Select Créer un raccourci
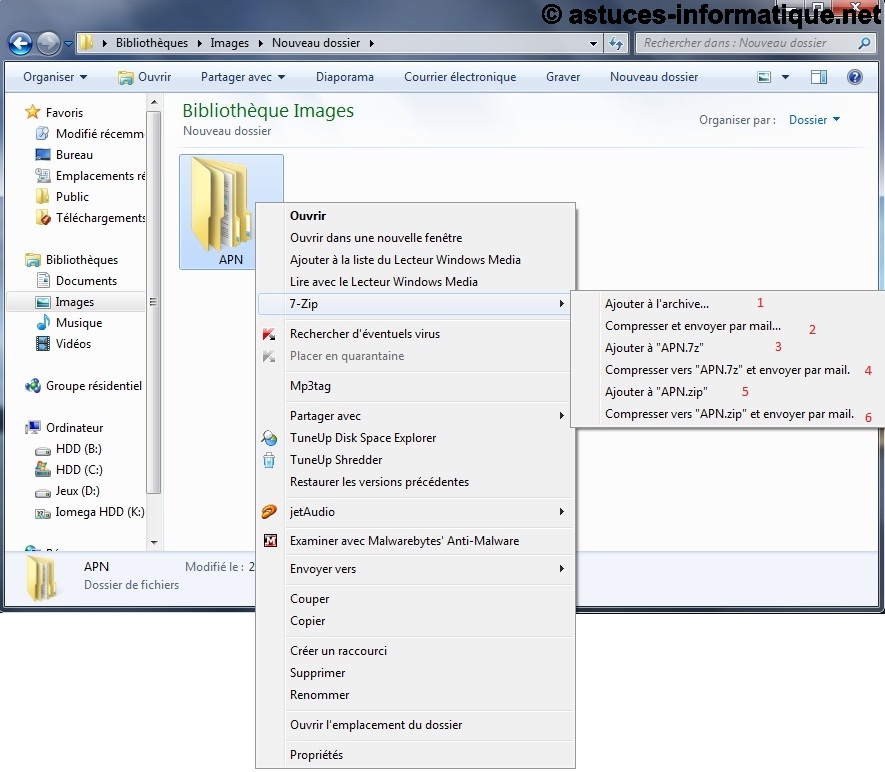885x772 pixels. pos(416,651)
